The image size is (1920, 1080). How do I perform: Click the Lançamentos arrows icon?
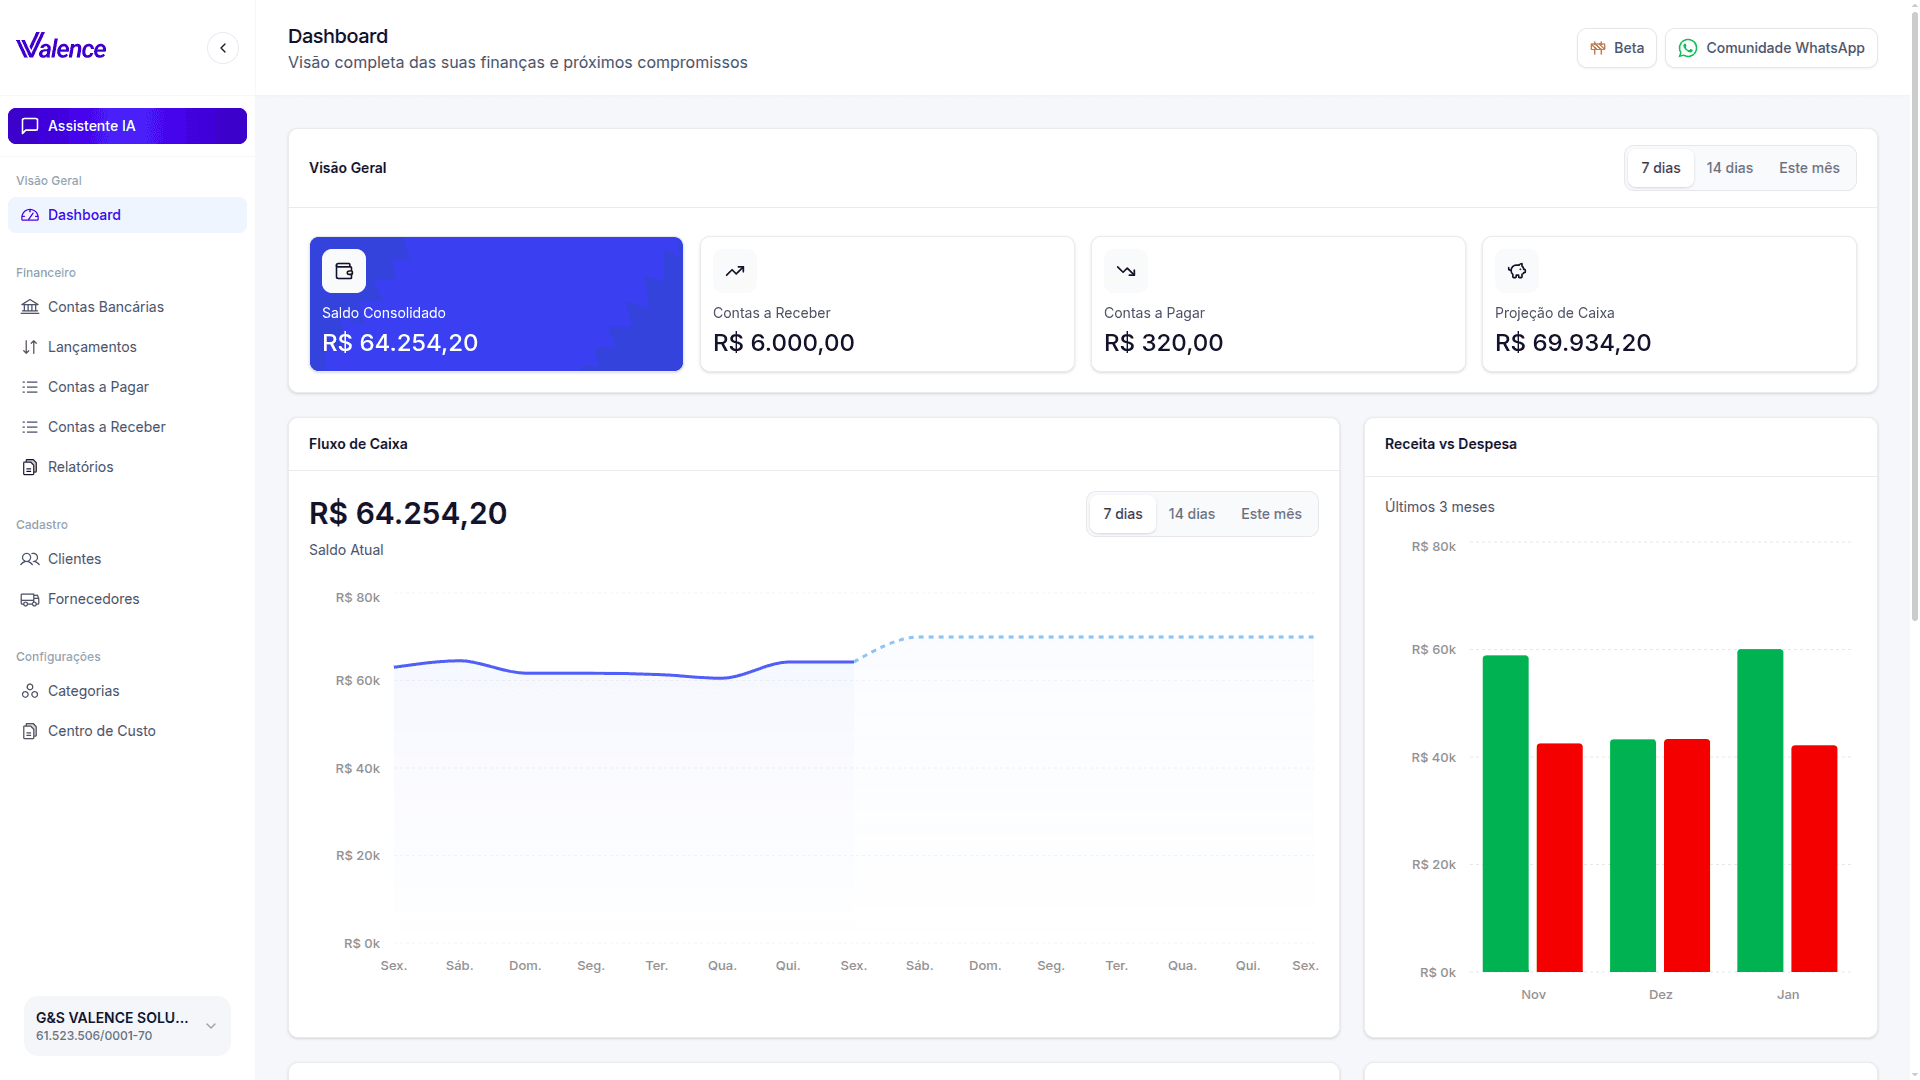(30, 347)
